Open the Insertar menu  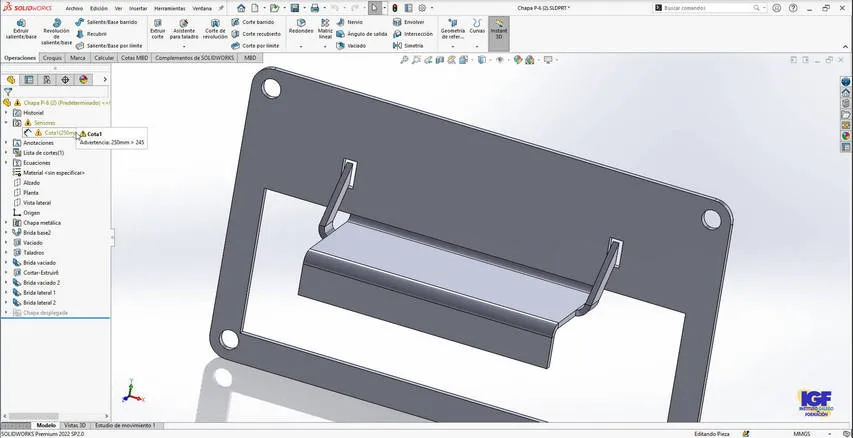tap(138, 9)
